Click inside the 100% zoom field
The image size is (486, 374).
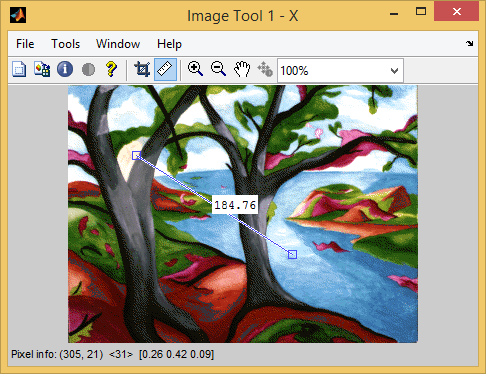(333, 71)
